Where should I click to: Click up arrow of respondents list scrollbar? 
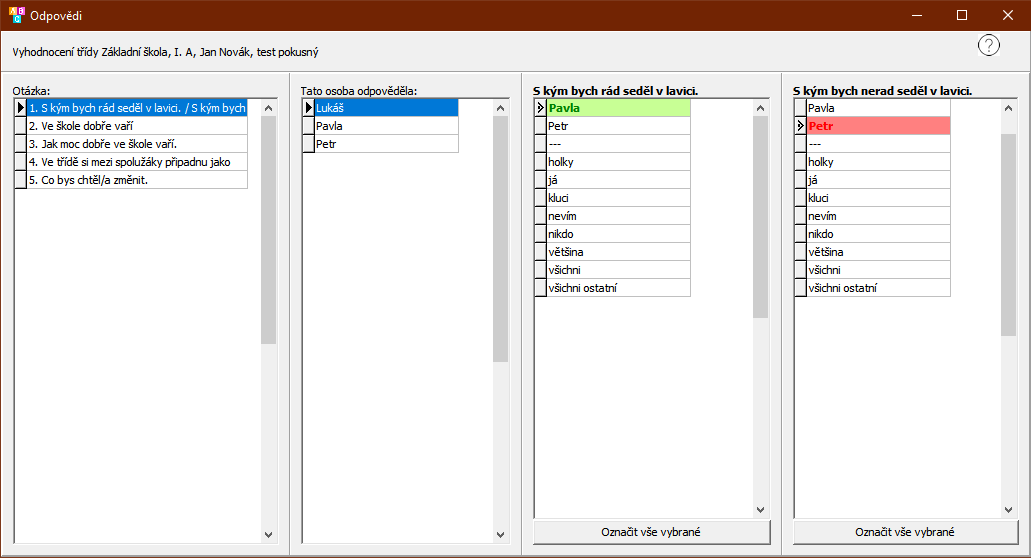pos(500,108)
